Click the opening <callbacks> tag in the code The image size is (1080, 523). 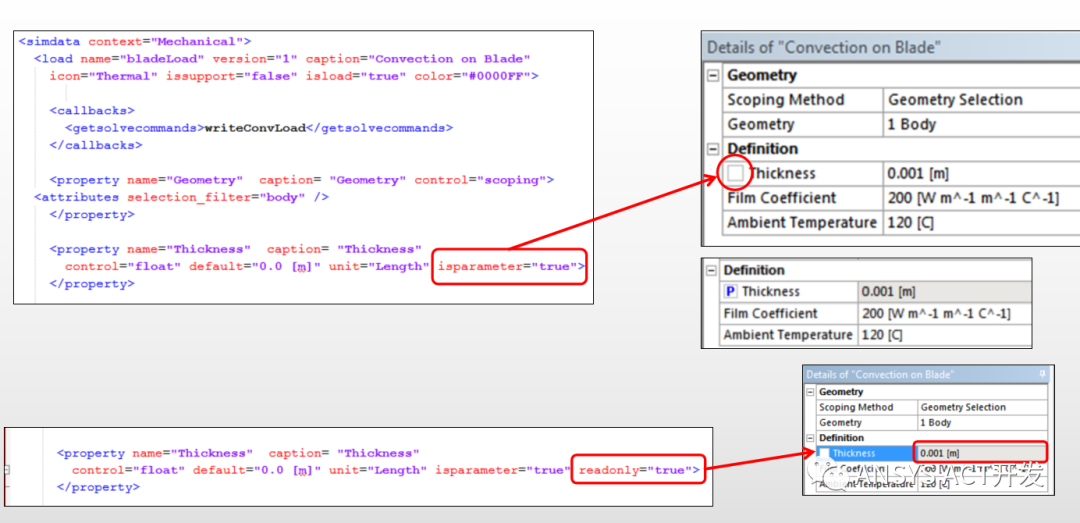(92, 110)
